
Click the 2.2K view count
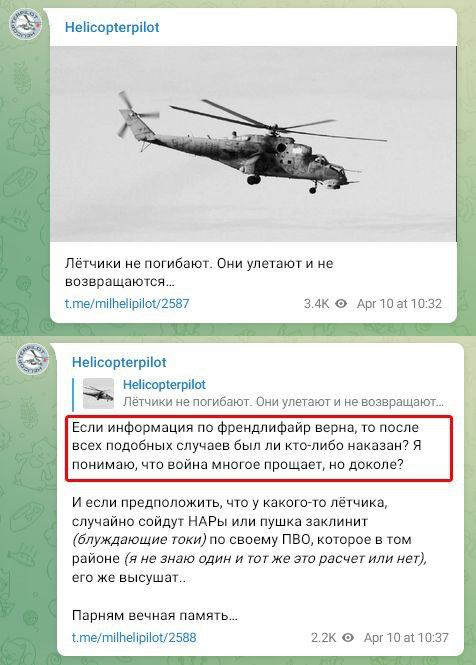coord(323,637)
